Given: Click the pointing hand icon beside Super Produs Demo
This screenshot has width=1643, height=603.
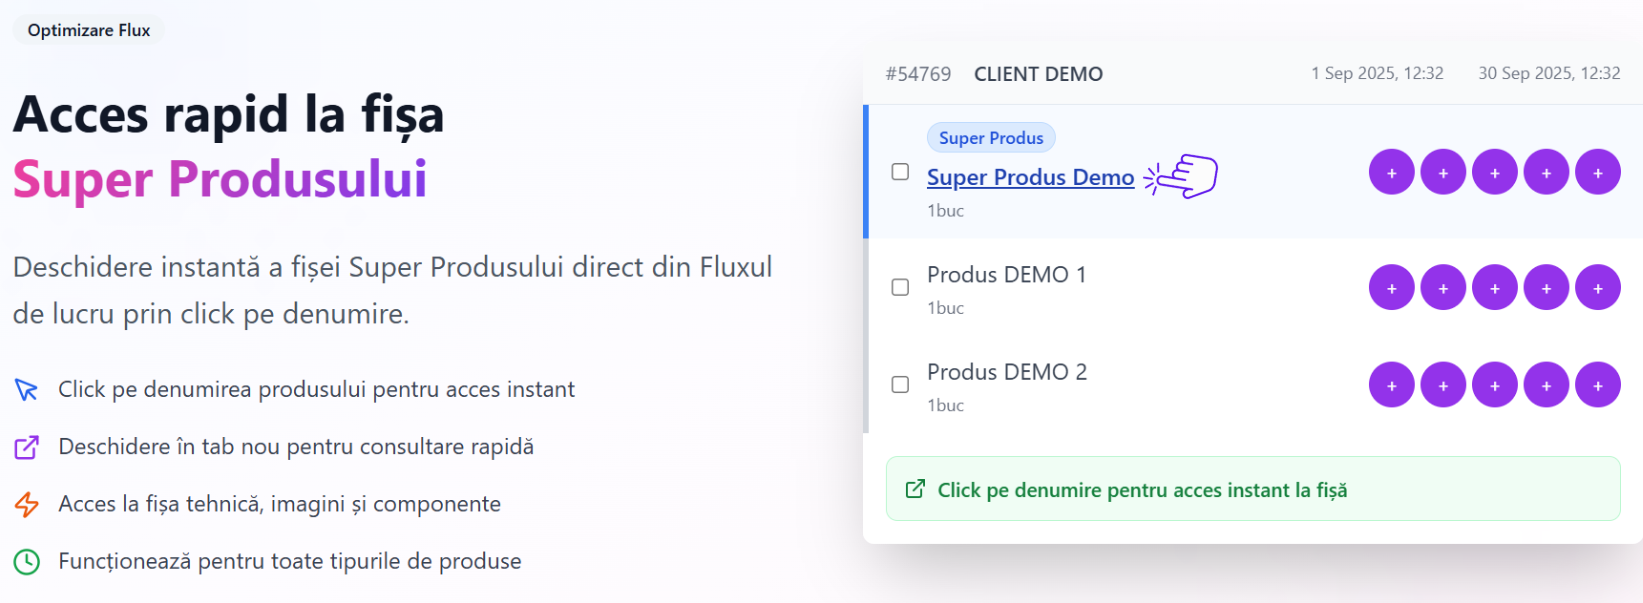Looking at the screenshot, I should coord(1181,176).
